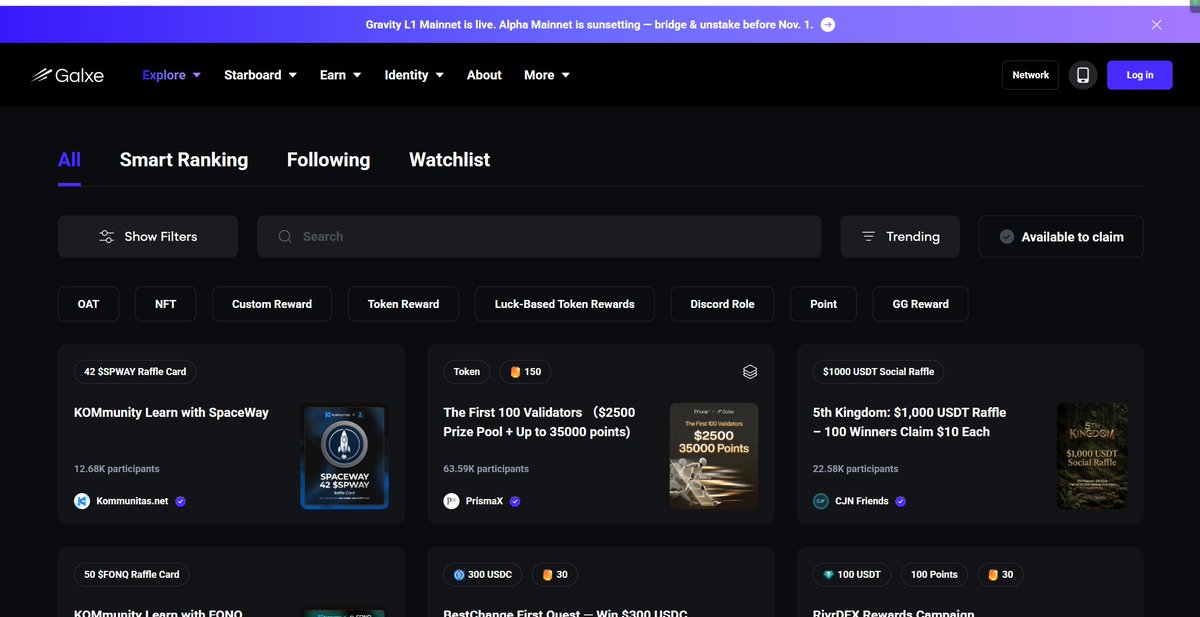Toggle the Custom Reward filter
The height and width of the screenshot is (617, 1200).
pyautogui.click(x=272, y=304)
